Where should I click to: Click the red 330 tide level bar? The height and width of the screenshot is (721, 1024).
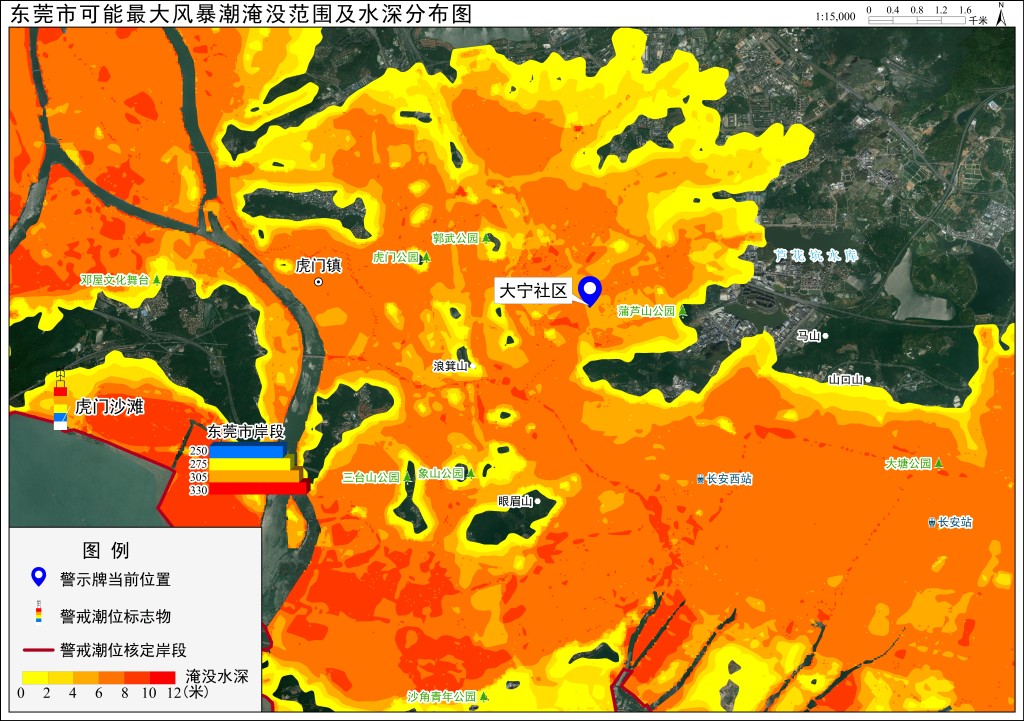pyautogui.click(x=258, y=489)
